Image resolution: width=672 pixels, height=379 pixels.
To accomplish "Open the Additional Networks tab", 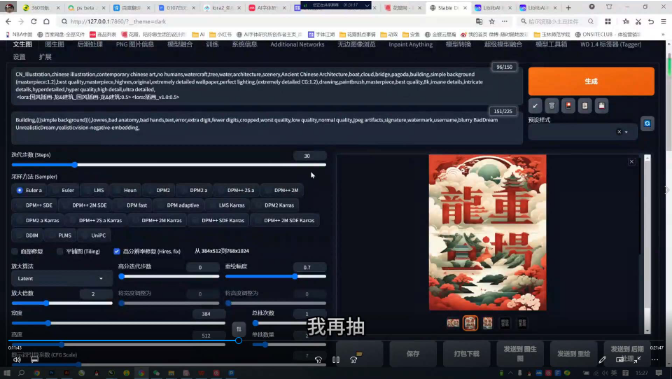I will [x=297, y=44].
